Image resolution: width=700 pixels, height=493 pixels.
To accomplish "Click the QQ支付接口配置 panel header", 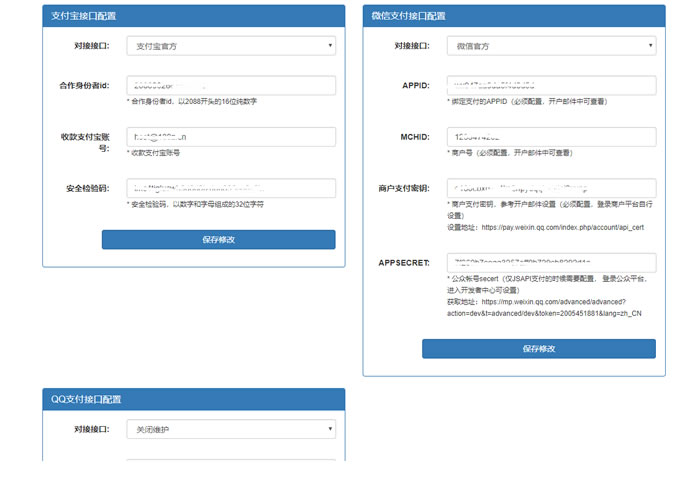I will (194, 399).
